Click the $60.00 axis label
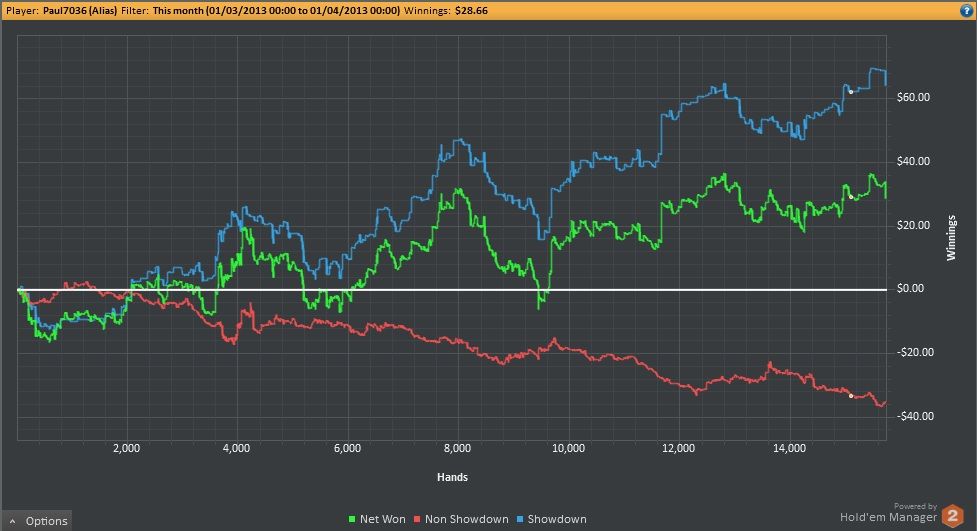Screen dimensions: 977x531 pos(913,97)
